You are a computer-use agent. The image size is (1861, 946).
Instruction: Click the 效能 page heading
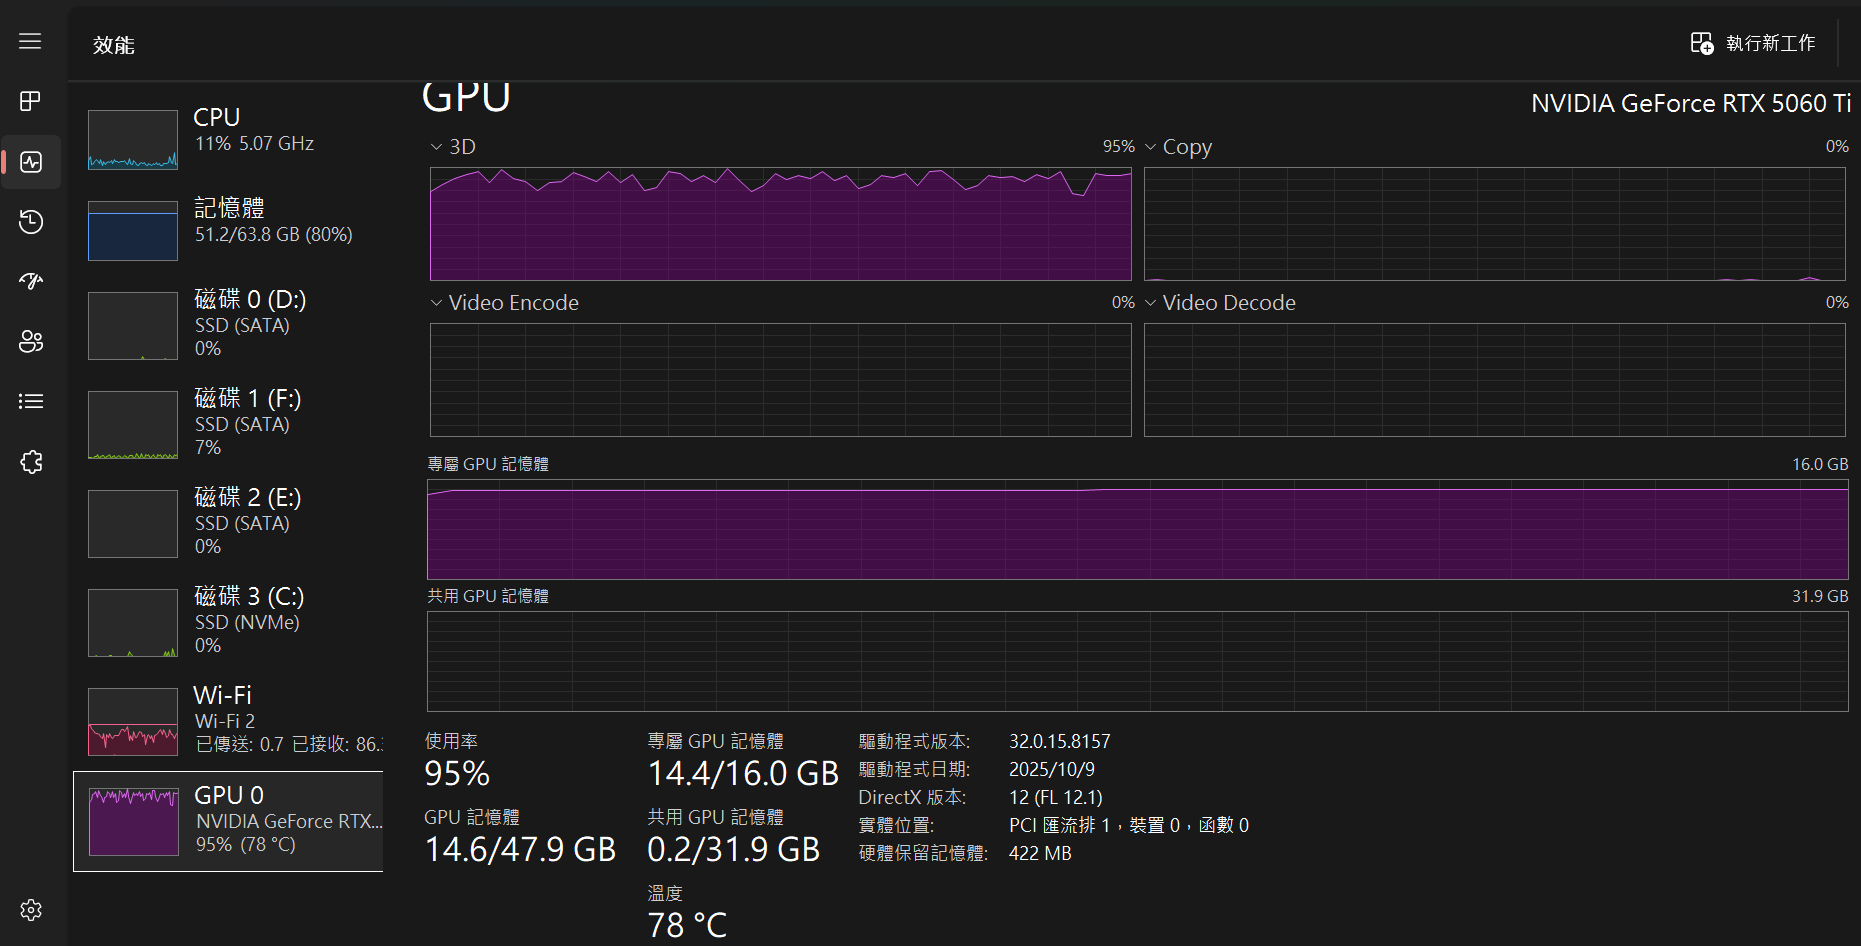113,45
